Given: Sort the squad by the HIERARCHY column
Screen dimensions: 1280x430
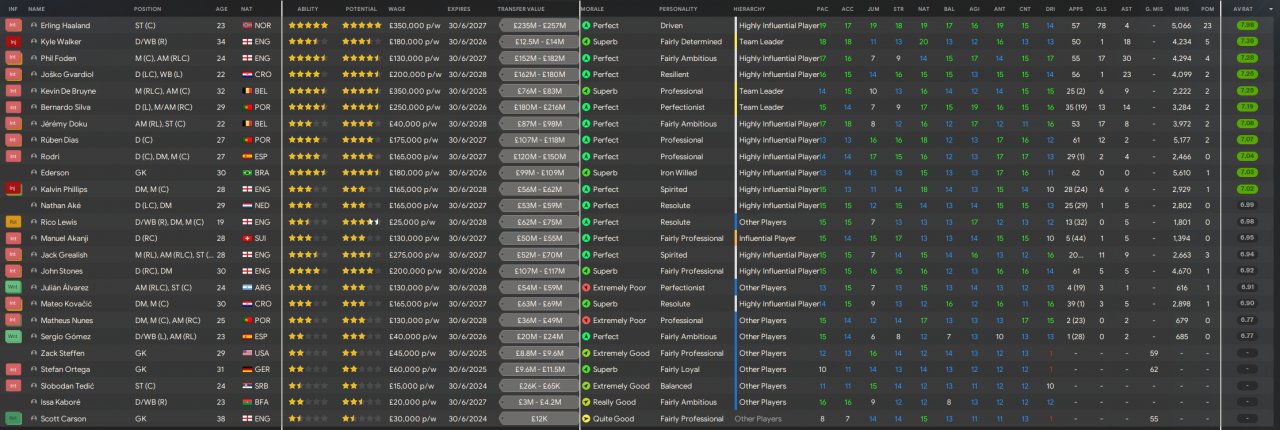Looking at the screenshot, I should click(749, 8).
